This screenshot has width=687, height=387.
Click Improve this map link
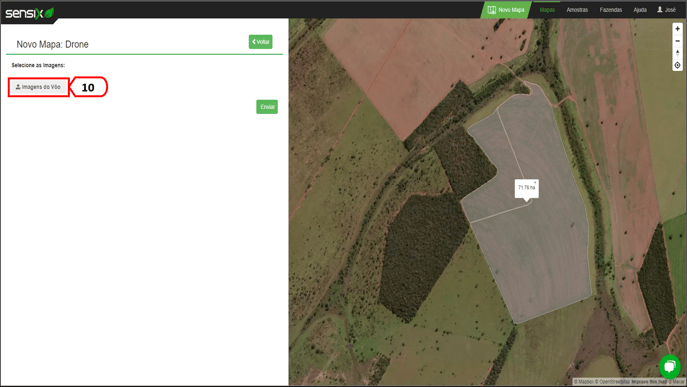[x=648, y=382]
